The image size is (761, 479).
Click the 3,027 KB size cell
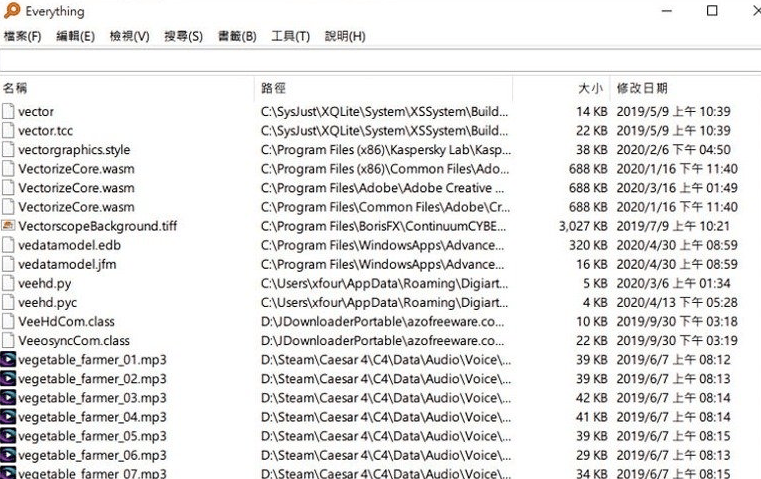(583, 226)
